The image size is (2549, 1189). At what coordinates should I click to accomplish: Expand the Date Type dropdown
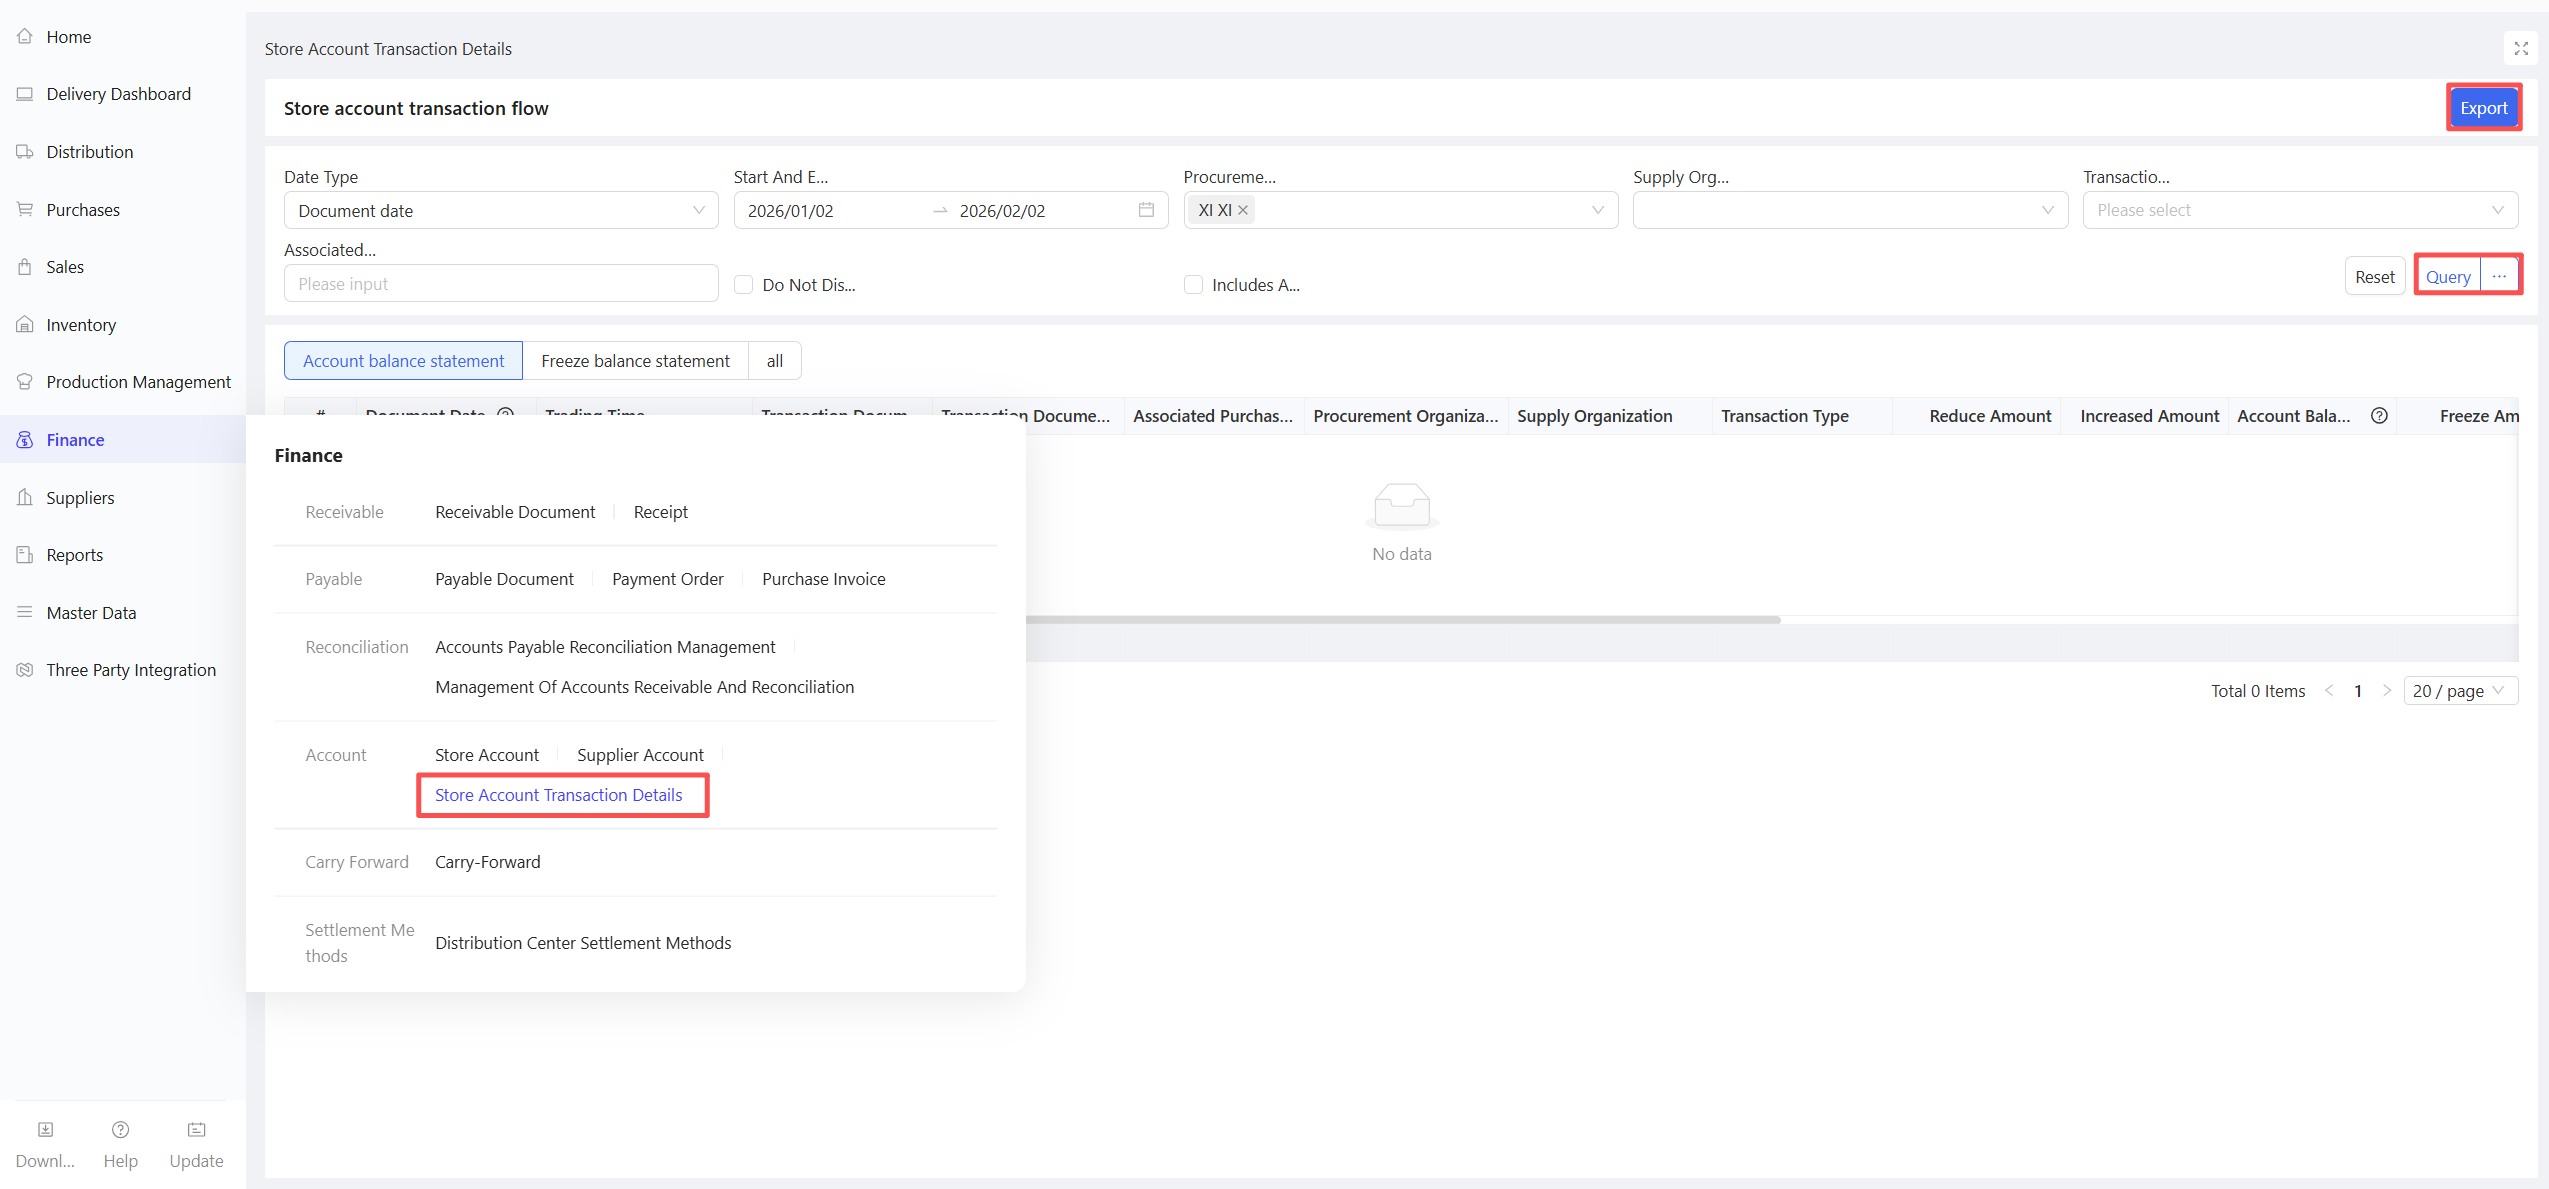pos(500,210)
